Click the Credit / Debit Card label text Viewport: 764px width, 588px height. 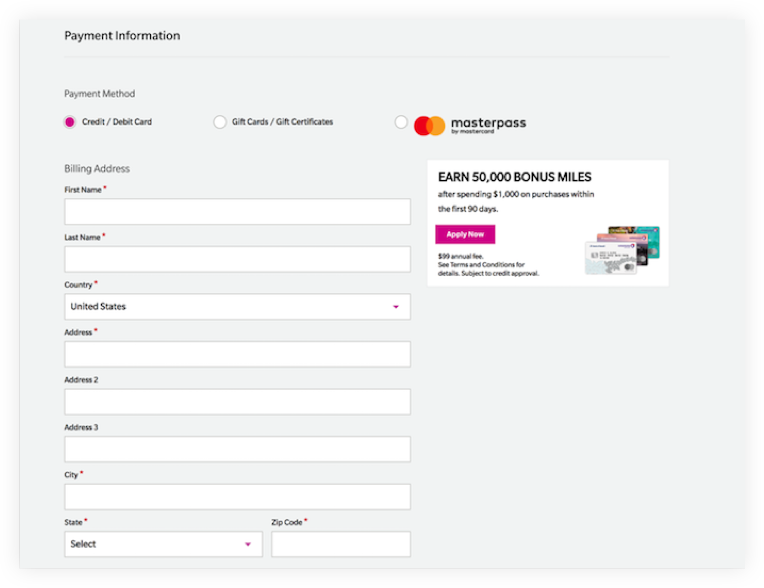tap(117, 122)
